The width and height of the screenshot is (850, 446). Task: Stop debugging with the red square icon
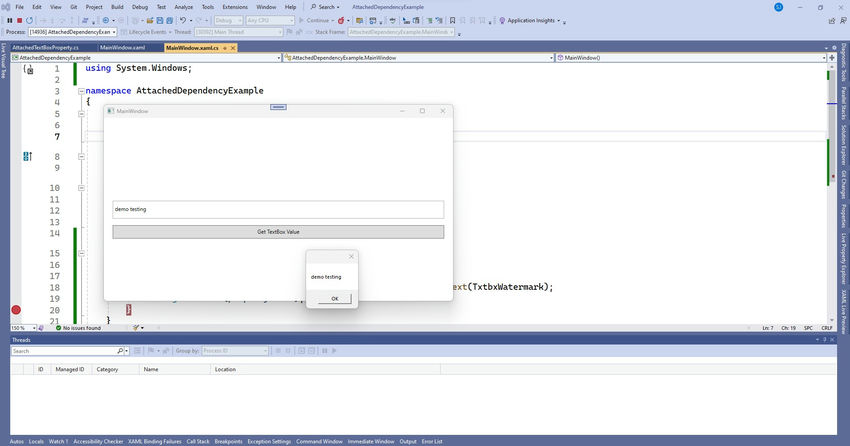pos(20,21)
